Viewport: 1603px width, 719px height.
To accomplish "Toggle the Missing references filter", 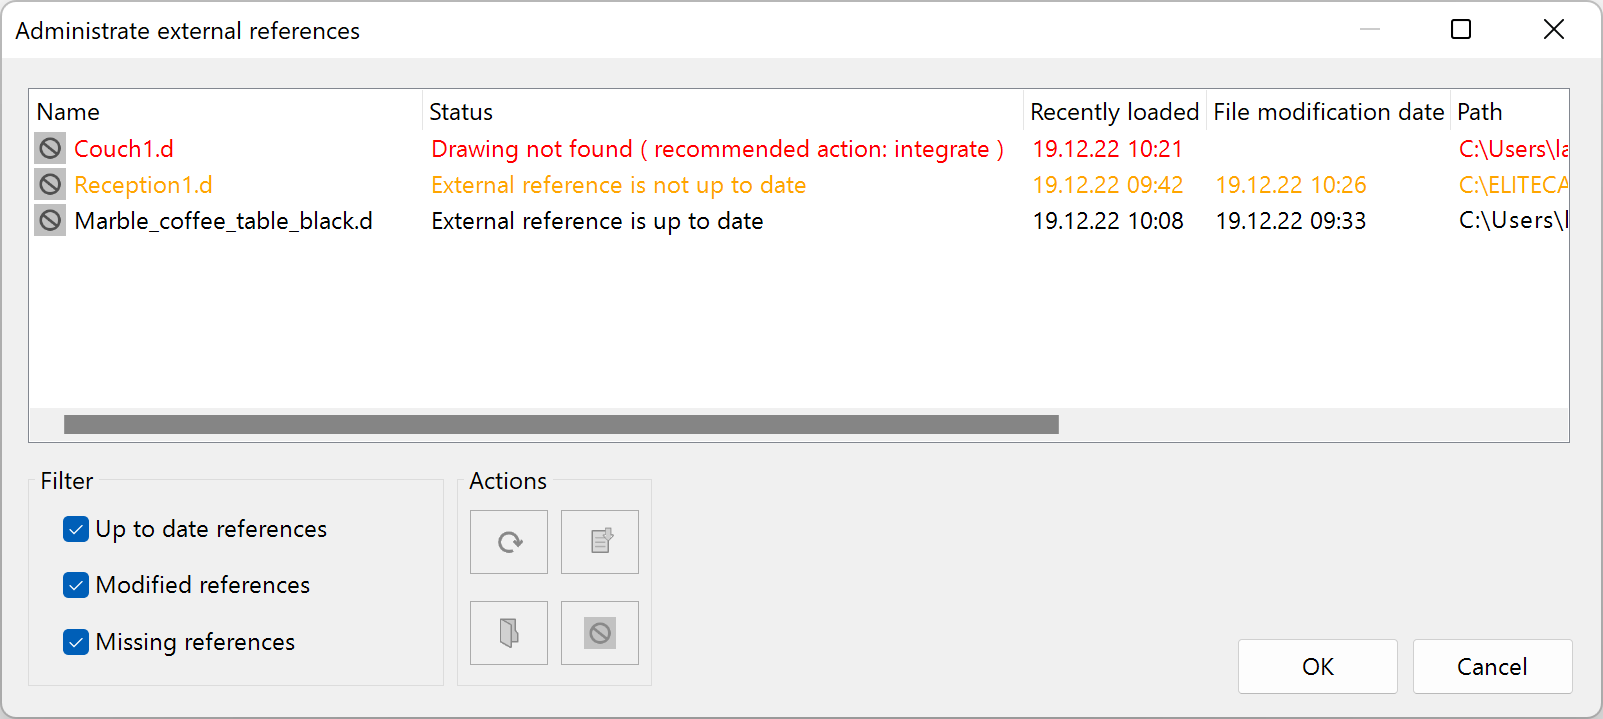I will point(75,642).
